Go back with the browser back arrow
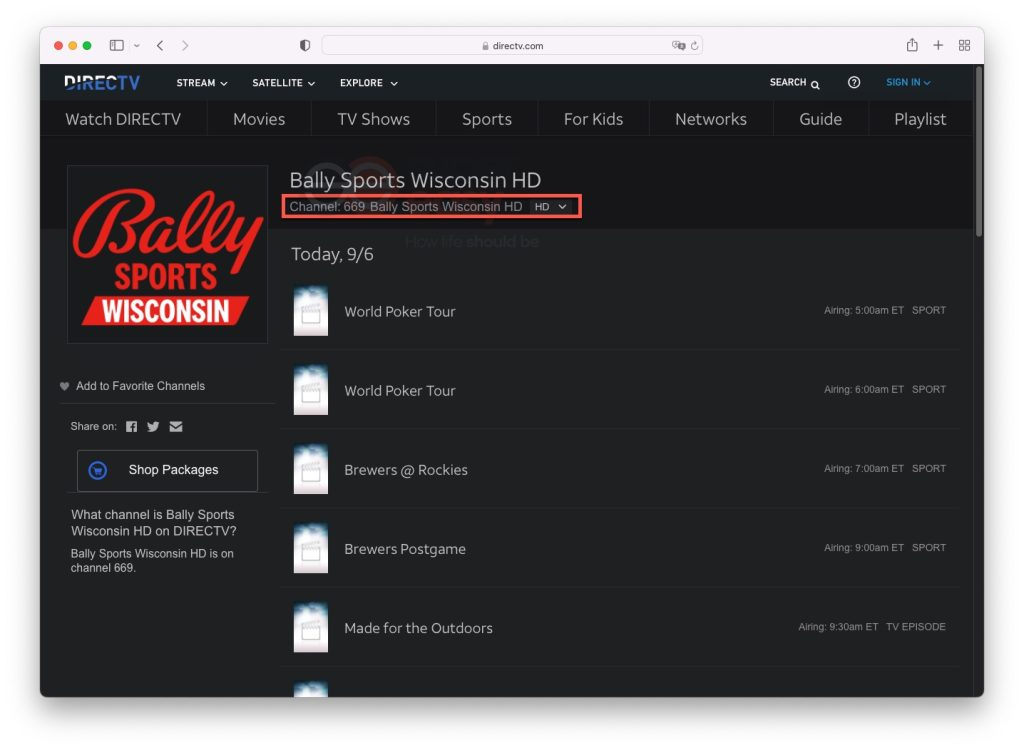Screen dimensions: 1024x750 coord(160,45)
